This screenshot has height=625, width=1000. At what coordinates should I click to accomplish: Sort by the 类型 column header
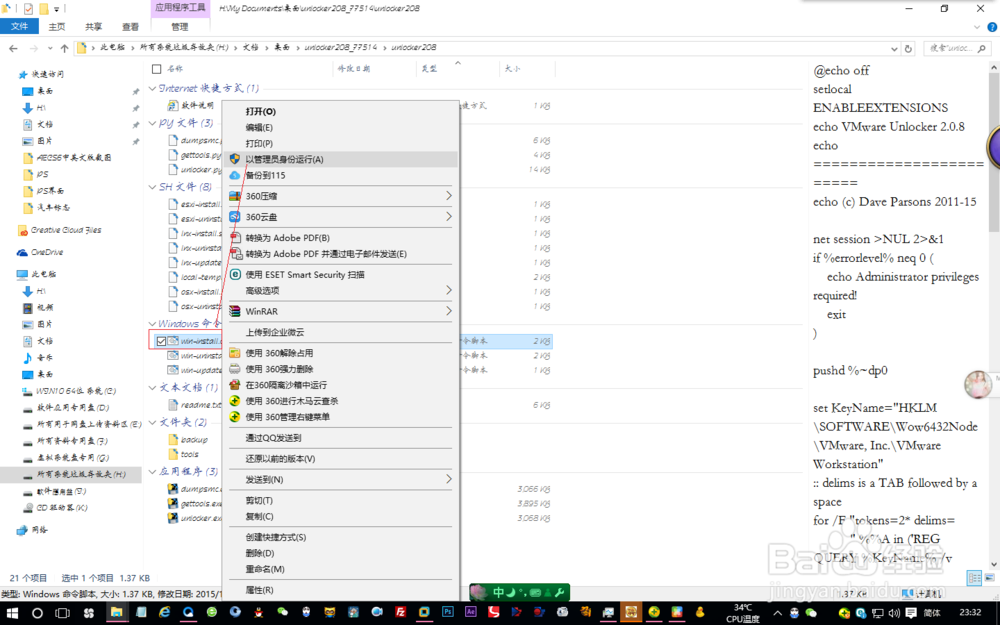(x=429, y=68)
